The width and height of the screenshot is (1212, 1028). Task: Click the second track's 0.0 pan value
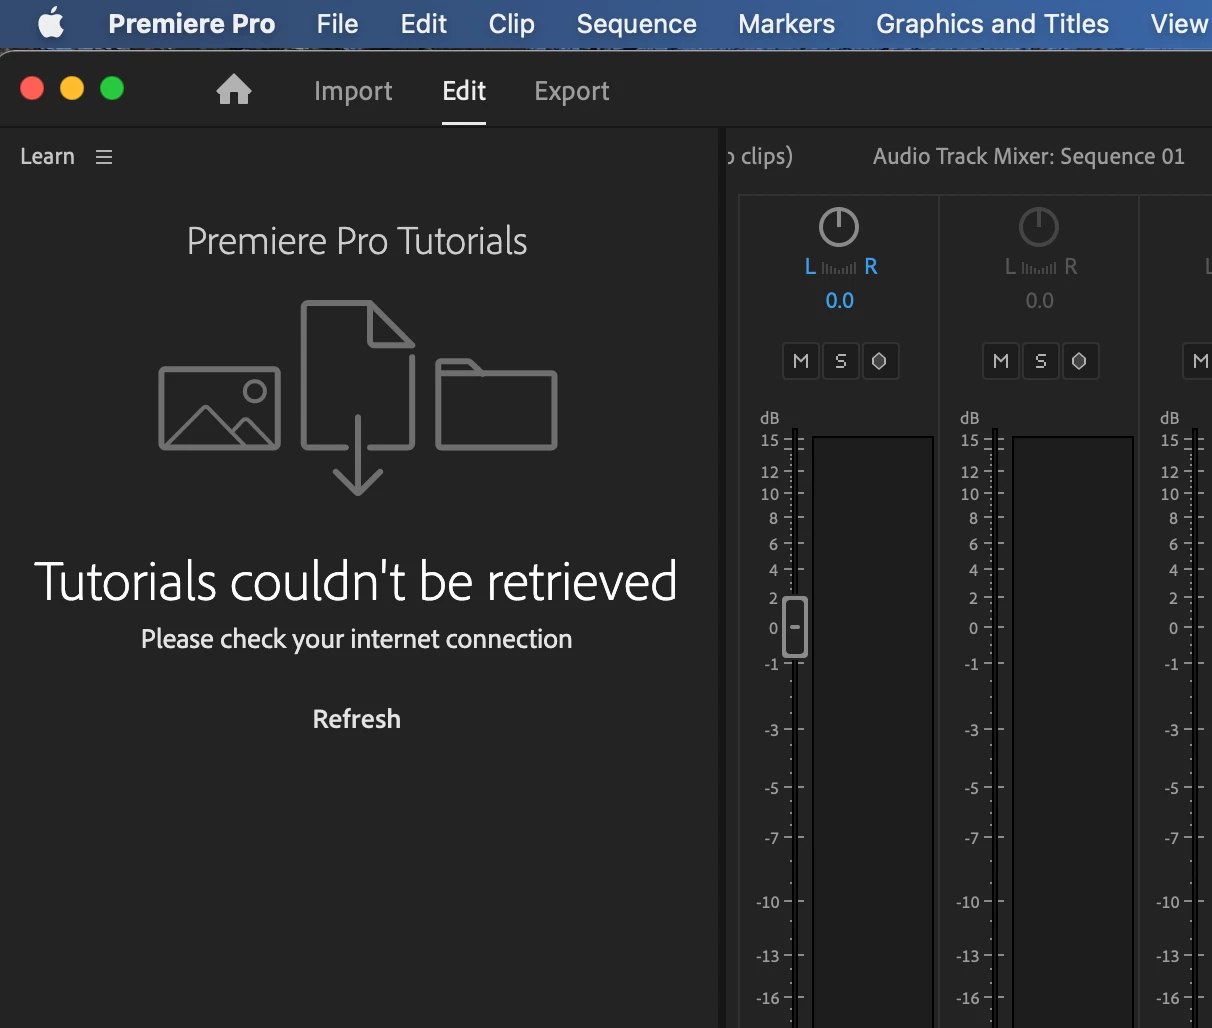click(x=1040, y=301)
